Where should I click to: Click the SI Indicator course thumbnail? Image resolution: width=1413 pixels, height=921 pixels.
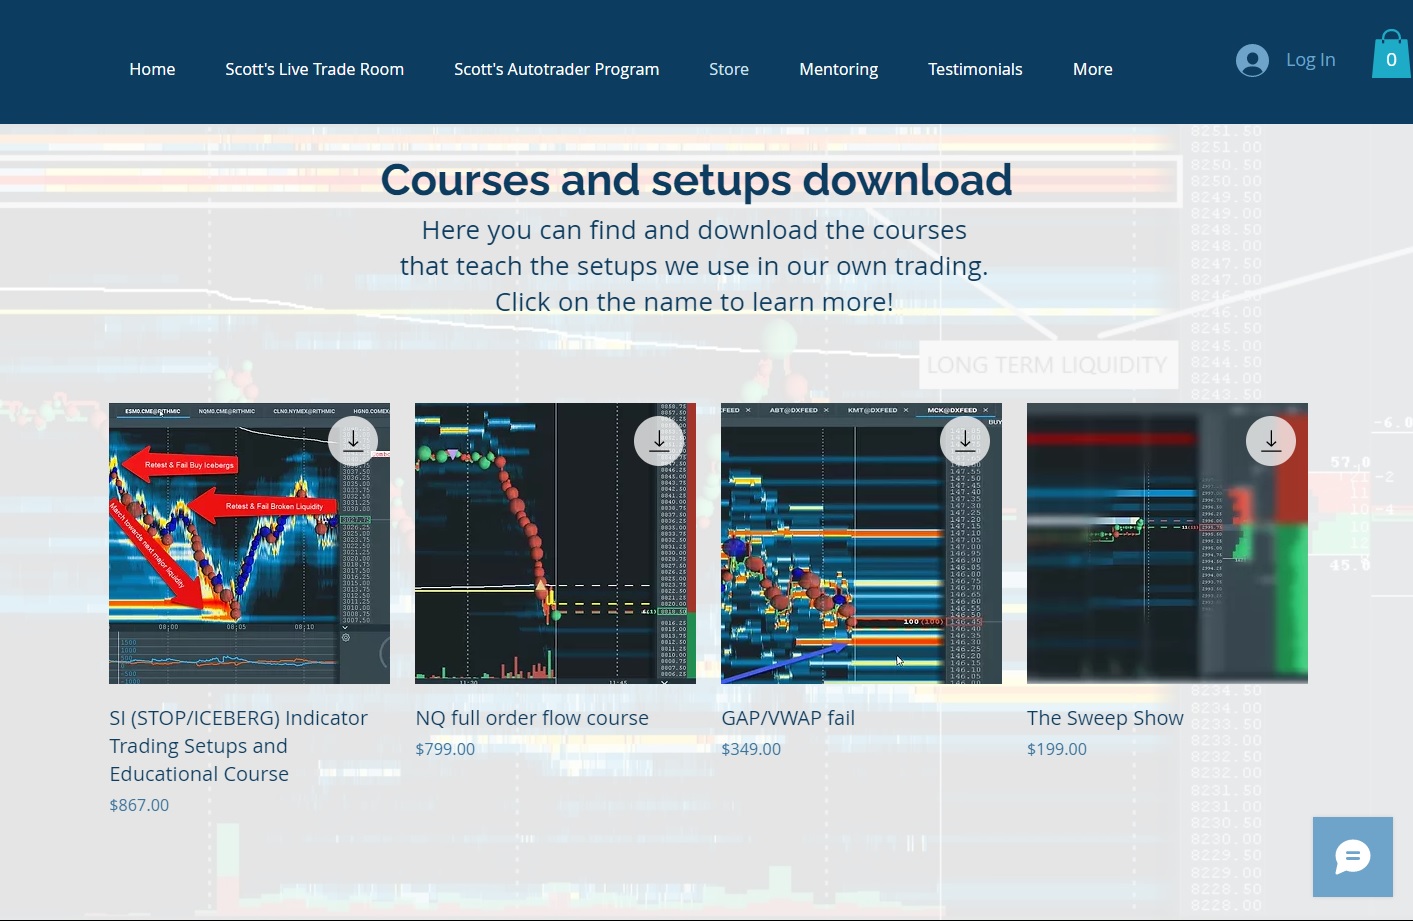(x=249, y=543)
